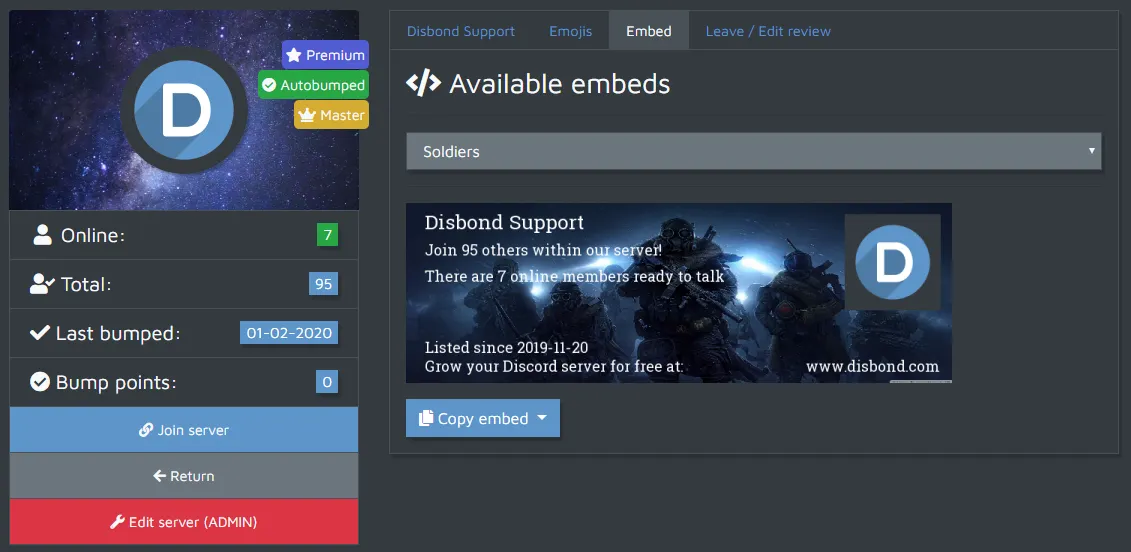Click the Master crown badge
This screenshot has width=1131, height=552.
332,115
